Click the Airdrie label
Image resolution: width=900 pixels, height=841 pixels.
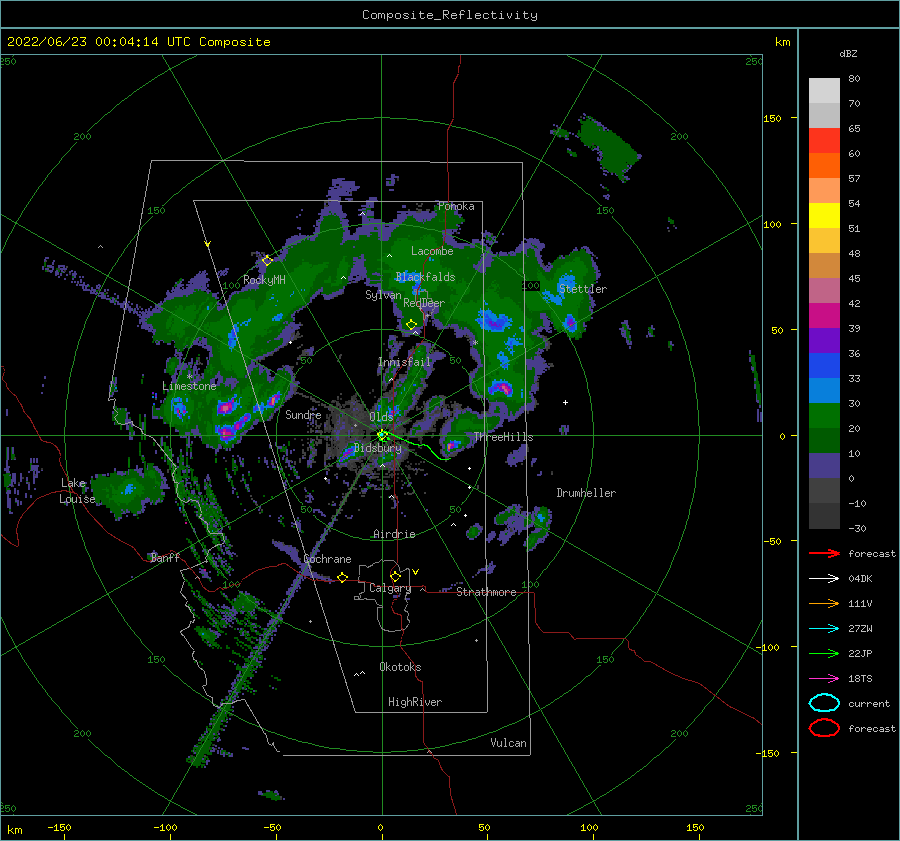click(x=394, y=534)
